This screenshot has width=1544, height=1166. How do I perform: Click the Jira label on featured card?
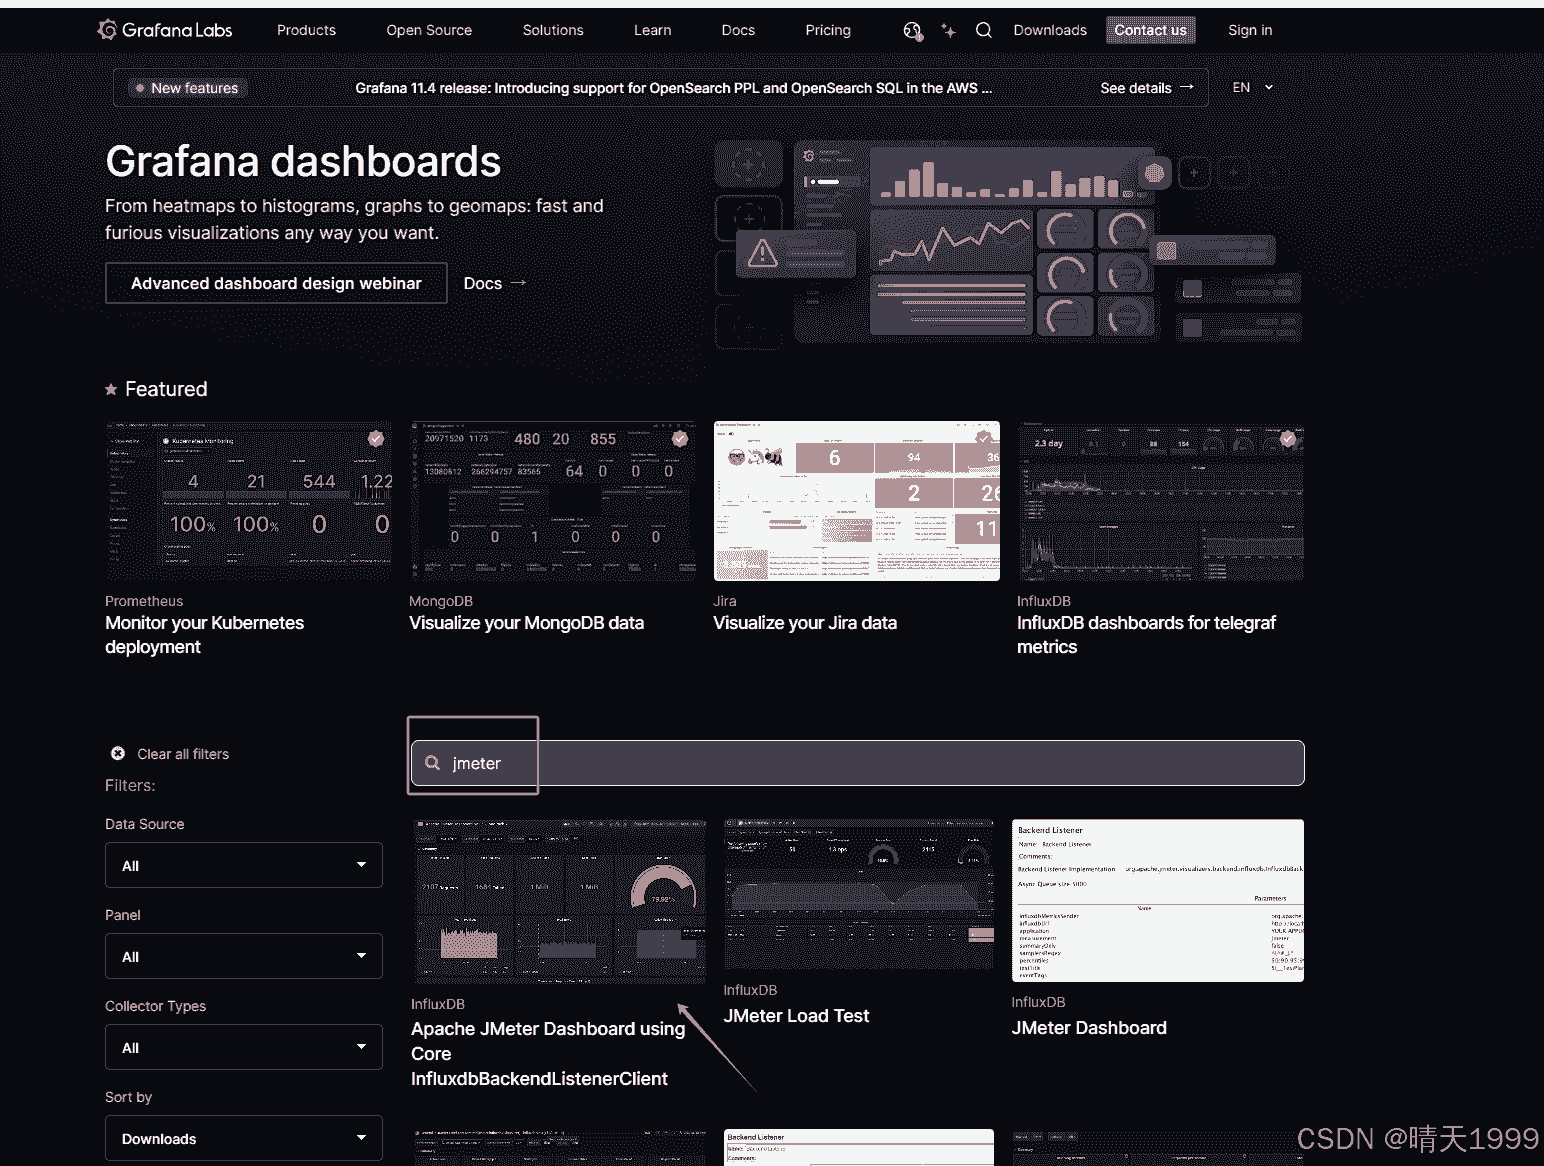(x=725, y=601)
